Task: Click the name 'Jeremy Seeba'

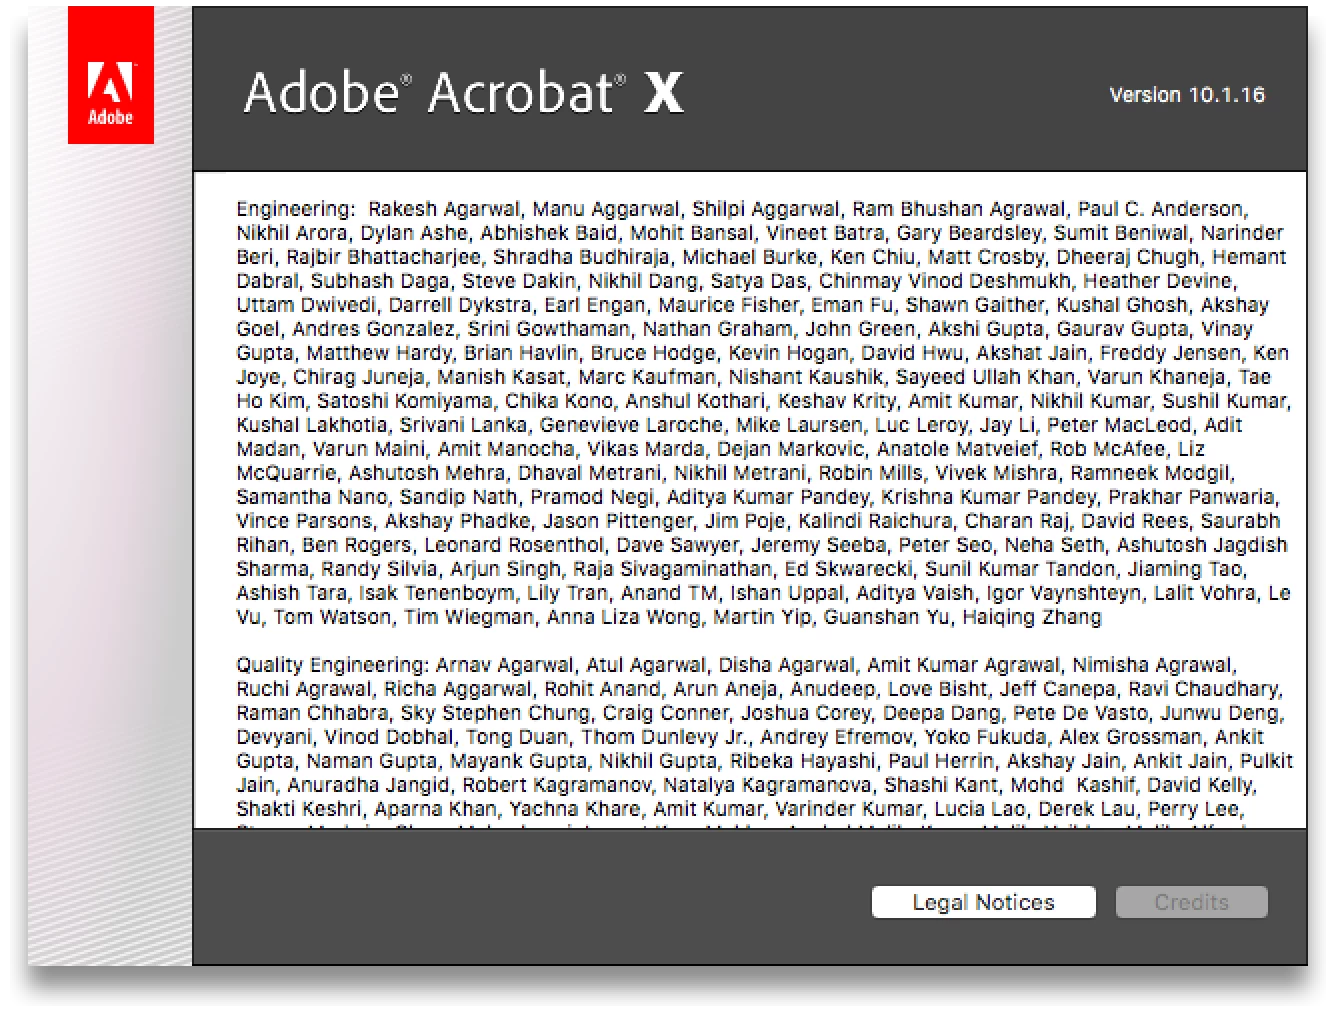Action: [818, 545]
